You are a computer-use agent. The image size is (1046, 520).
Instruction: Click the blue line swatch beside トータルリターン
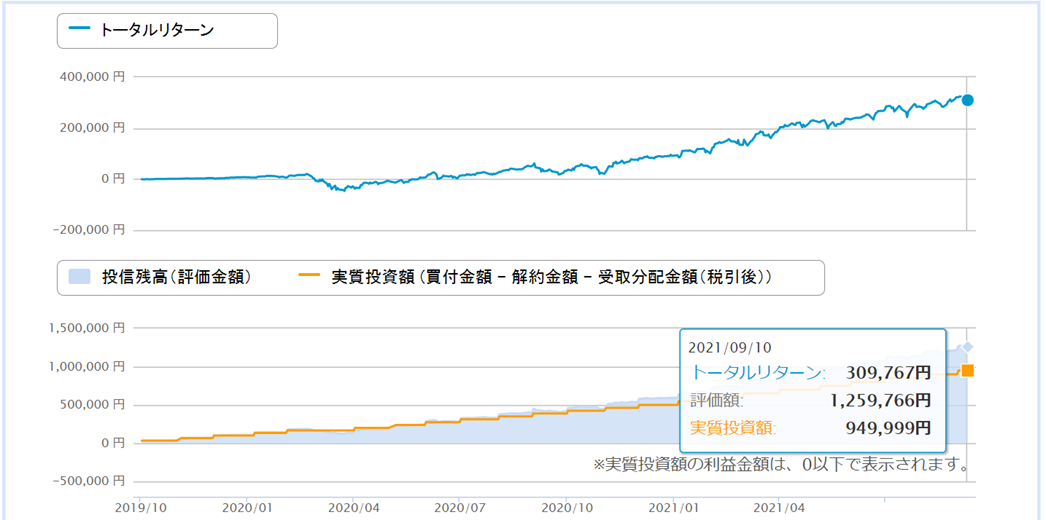click(x=81, y=30)
